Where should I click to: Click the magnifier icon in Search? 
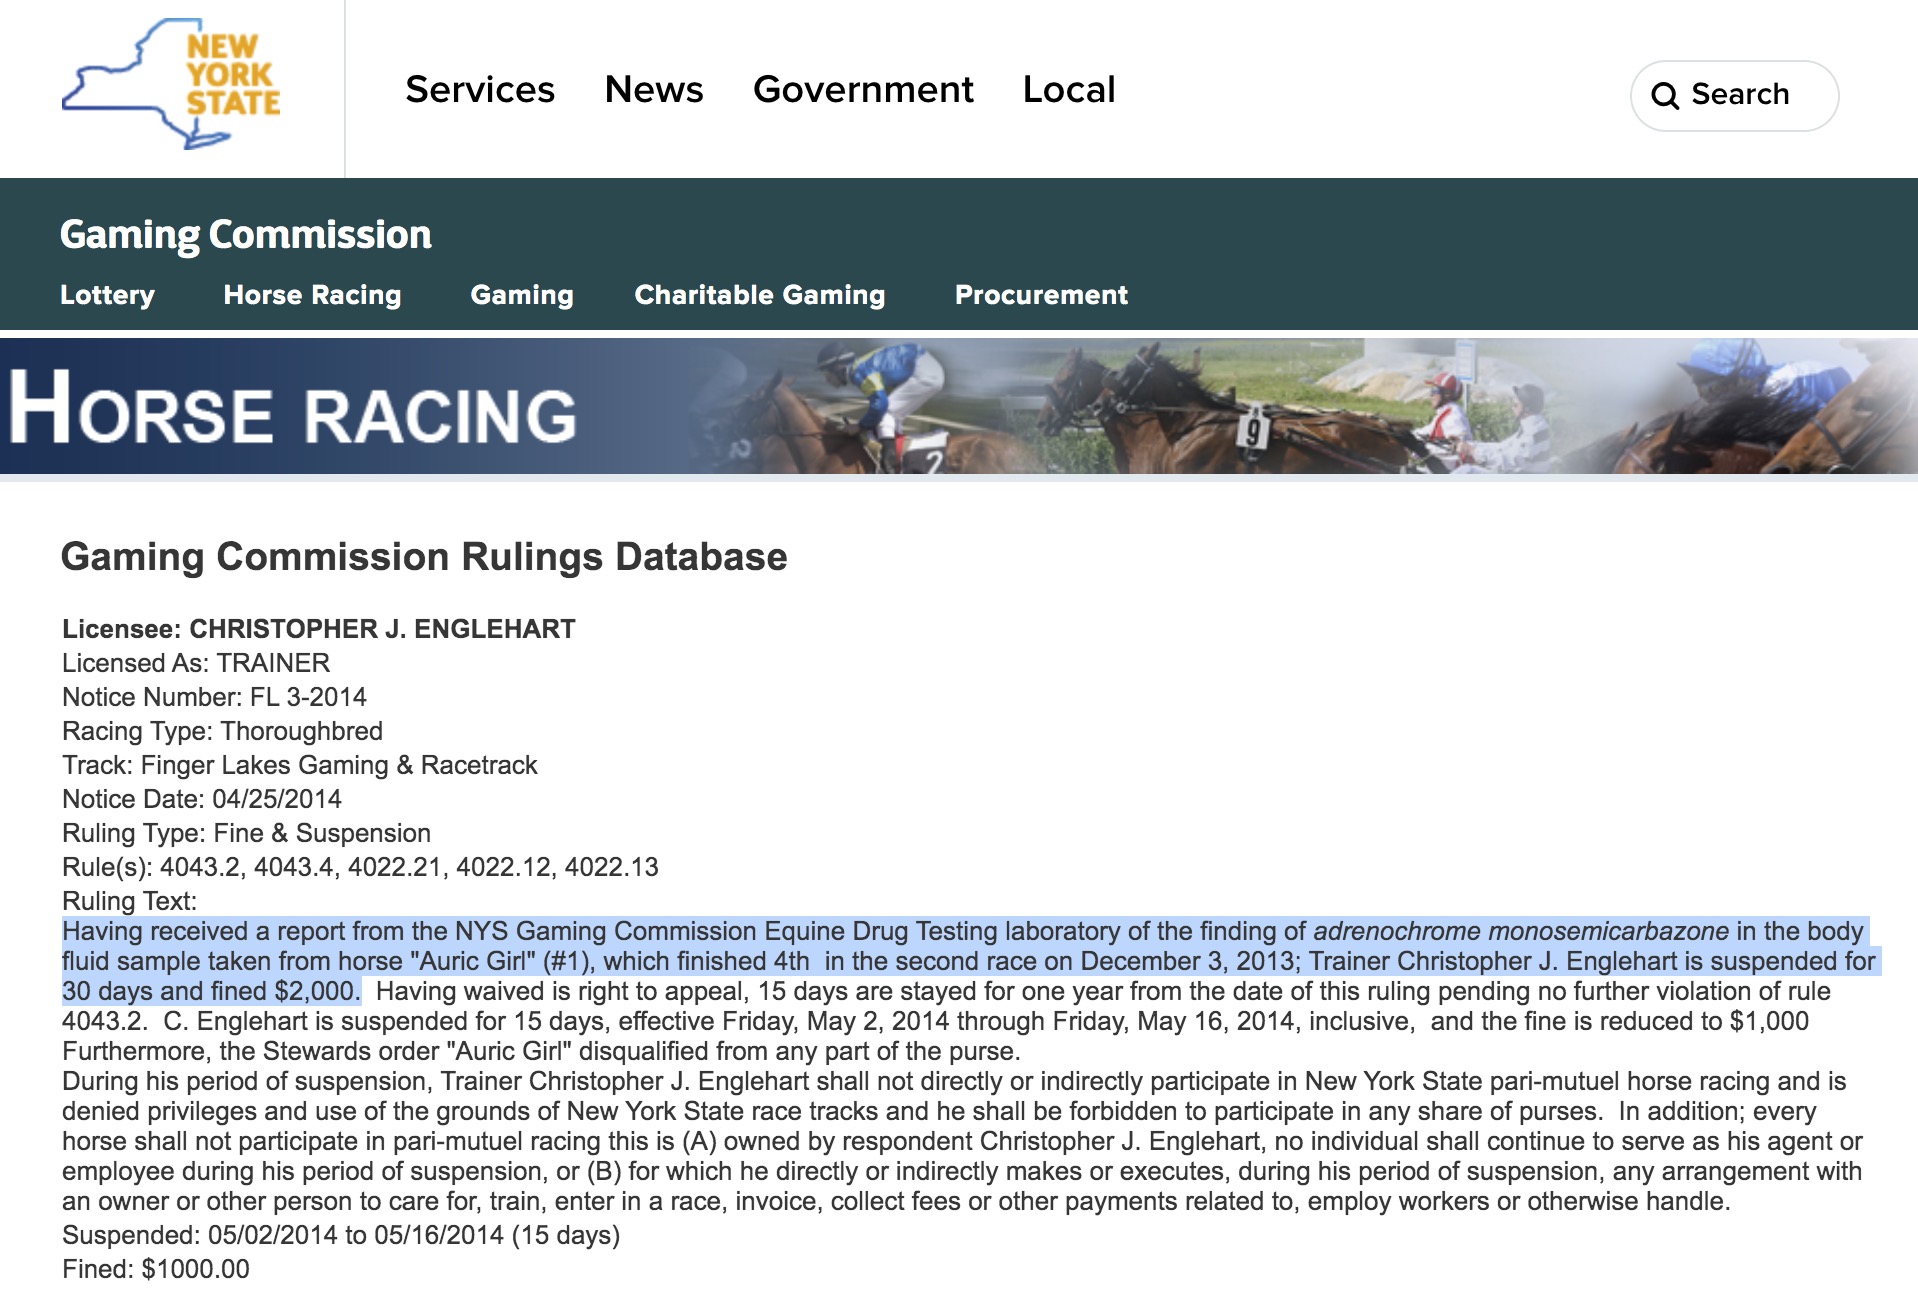(1664, 96)
